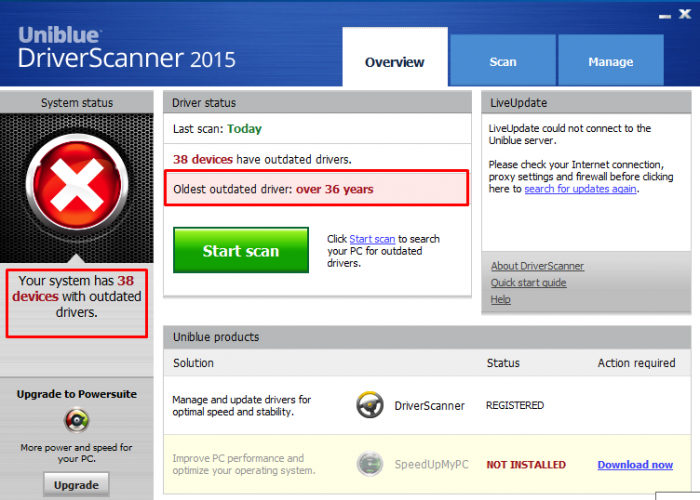Click the REGISTERED status text
The height and width of the screenshot is (500, 700).
(515, 405)
